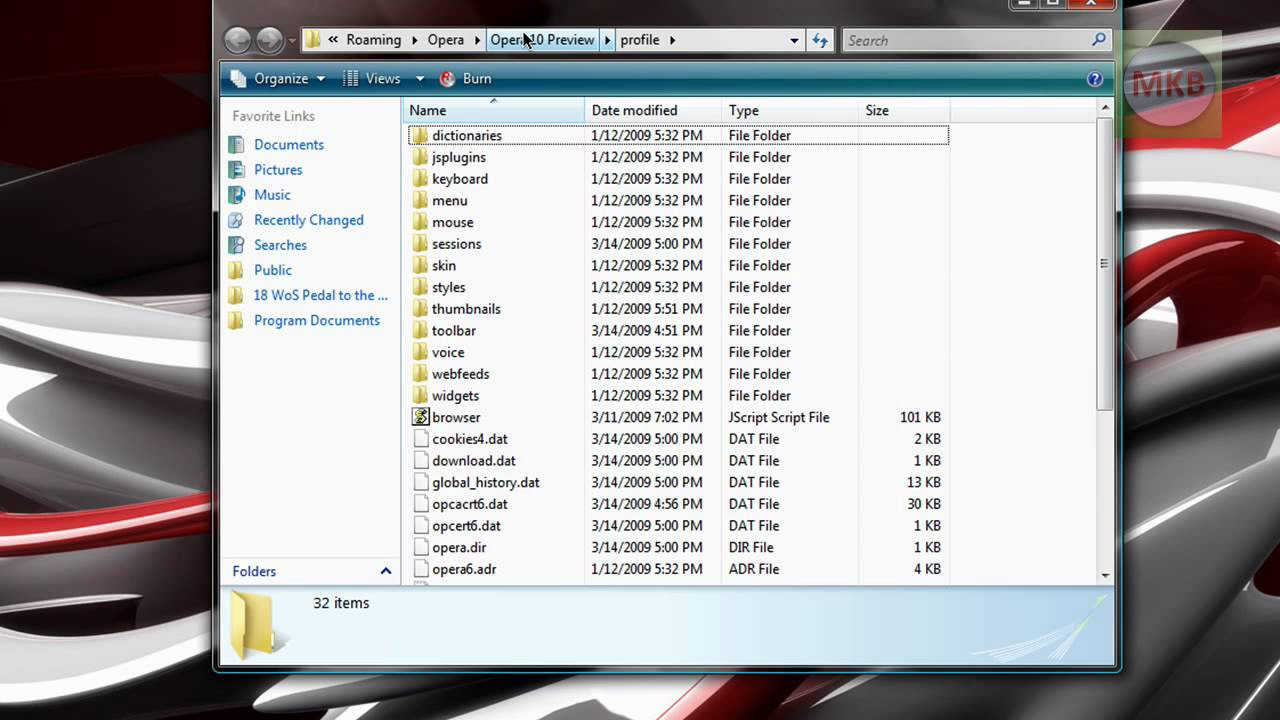
Task: Open the Documents favorite link
Action: pos(289,145)
